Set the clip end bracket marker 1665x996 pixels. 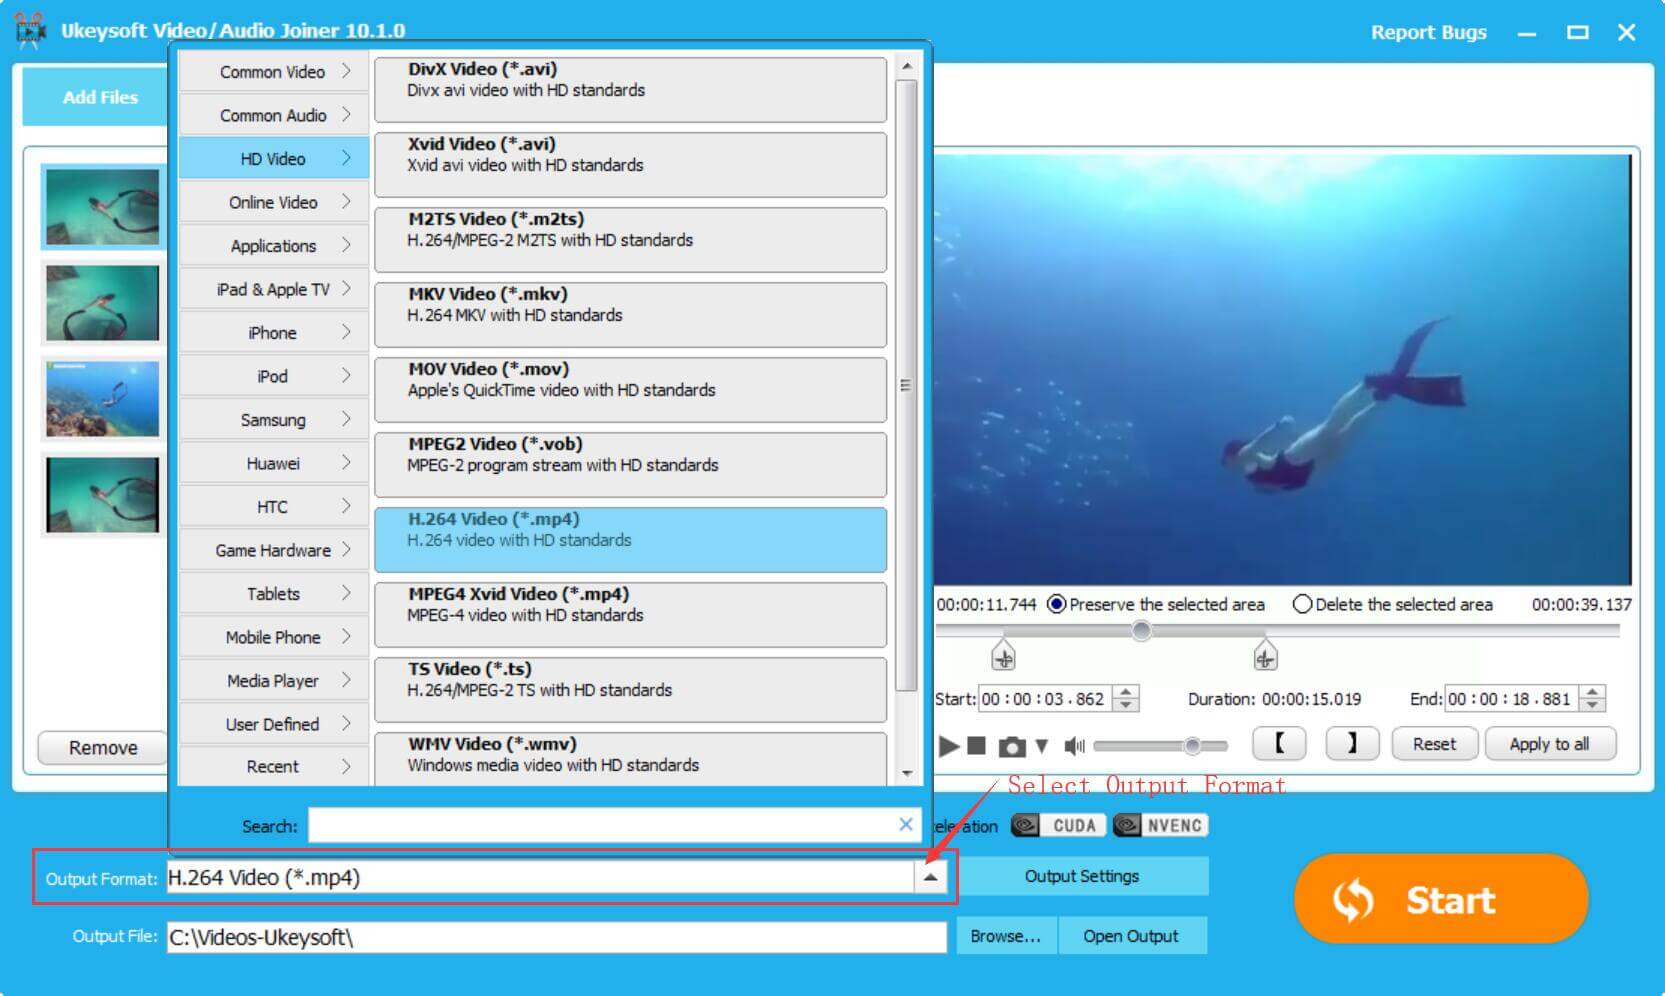(1352, 743)
